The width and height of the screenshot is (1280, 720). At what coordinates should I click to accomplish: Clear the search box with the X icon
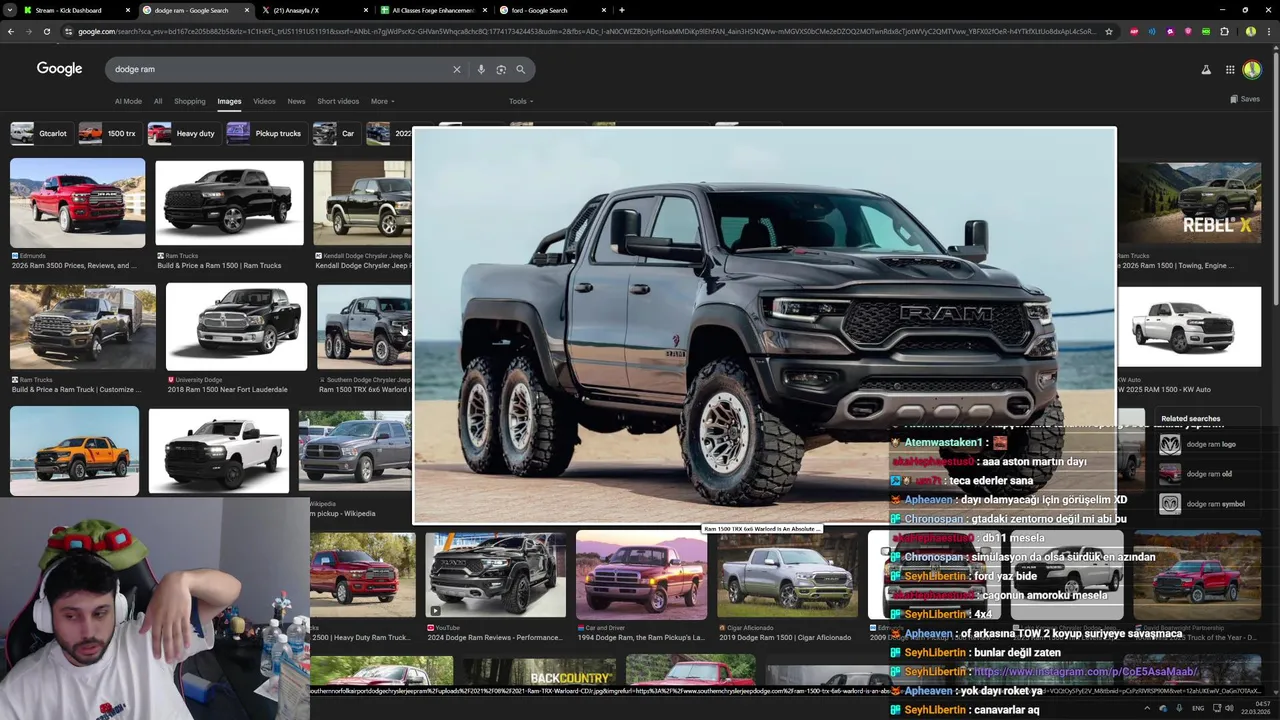(x=457, y=69)
